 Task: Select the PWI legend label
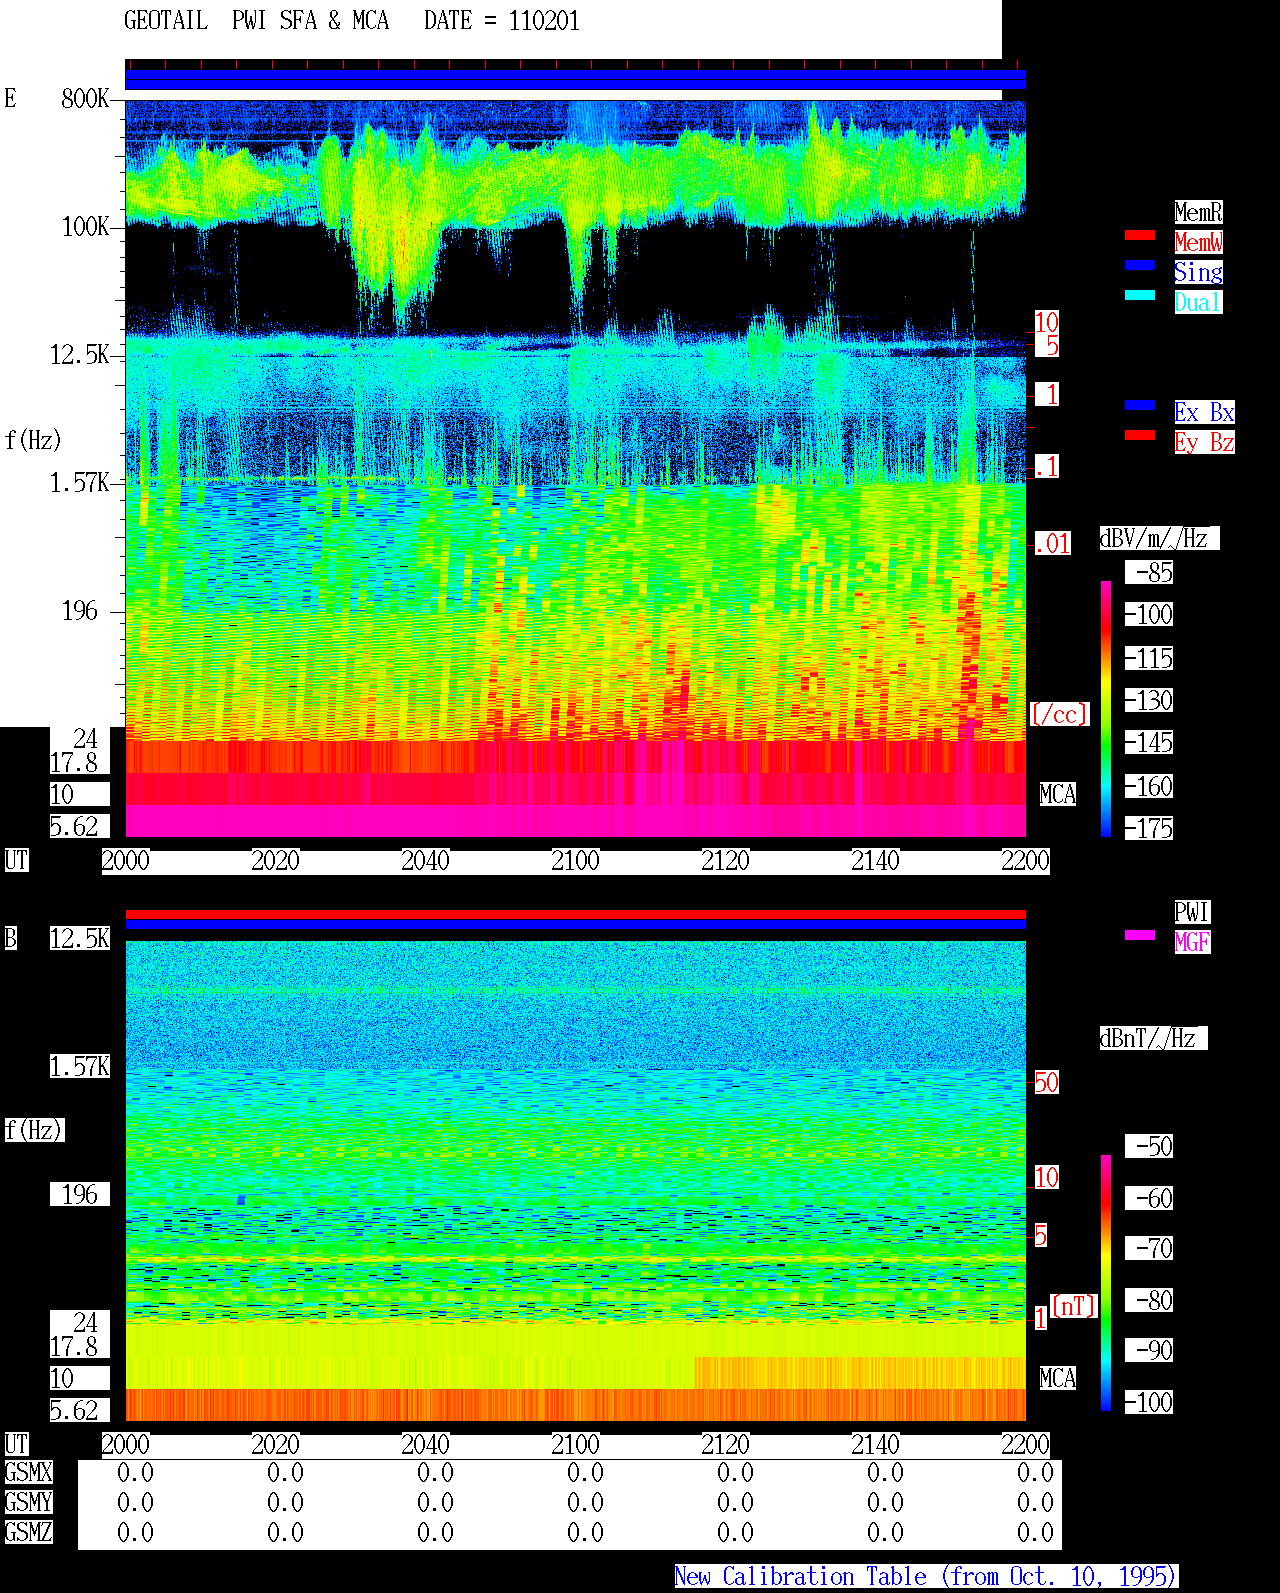click(1192, 912)
